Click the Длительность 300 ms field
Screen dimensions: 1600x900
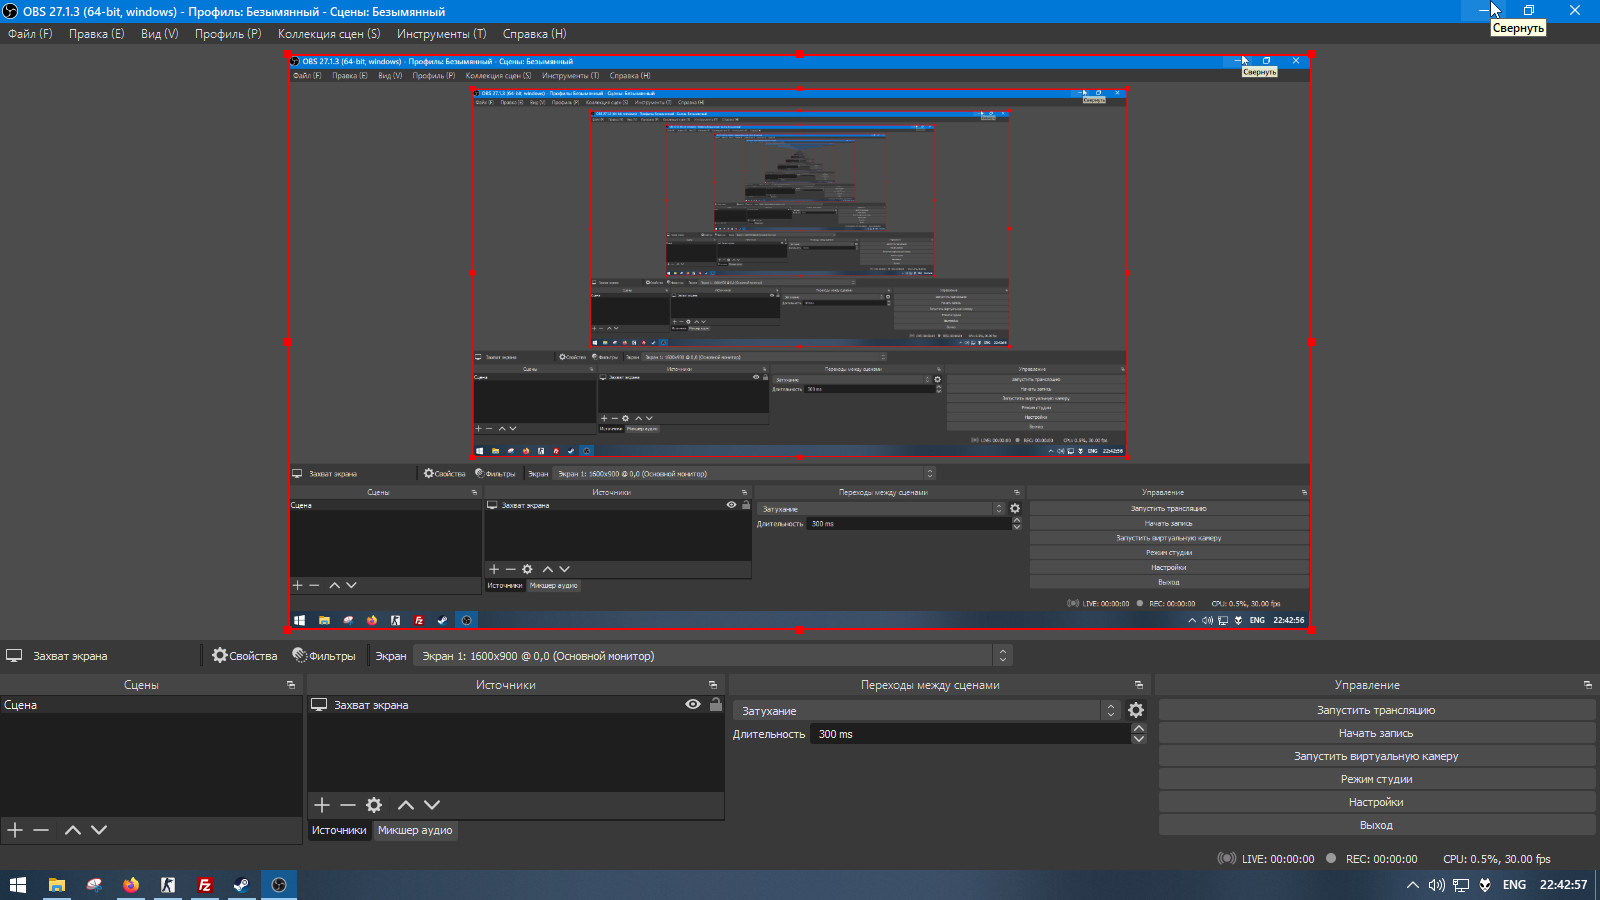(x=970, y=734)
